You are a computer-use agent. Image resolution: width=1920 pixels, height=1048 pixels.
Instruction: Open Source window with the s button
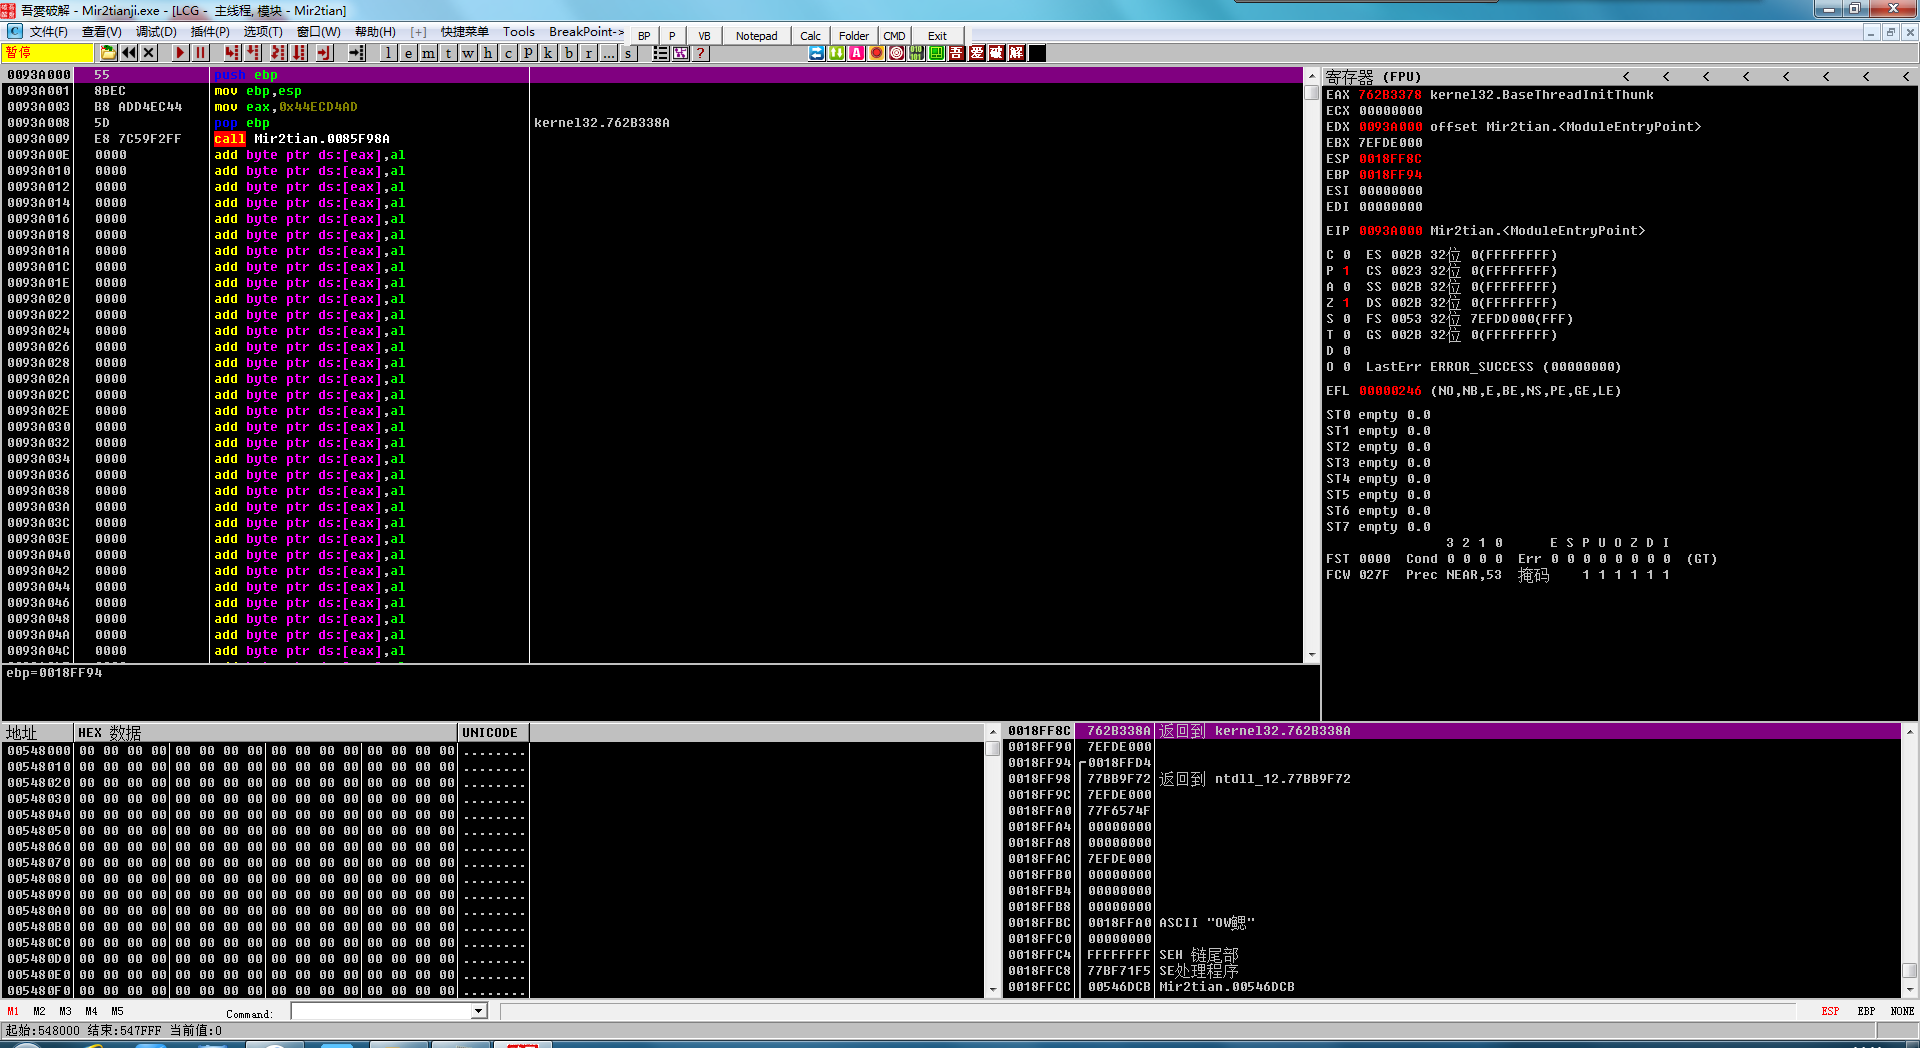[x=628, y=53]
